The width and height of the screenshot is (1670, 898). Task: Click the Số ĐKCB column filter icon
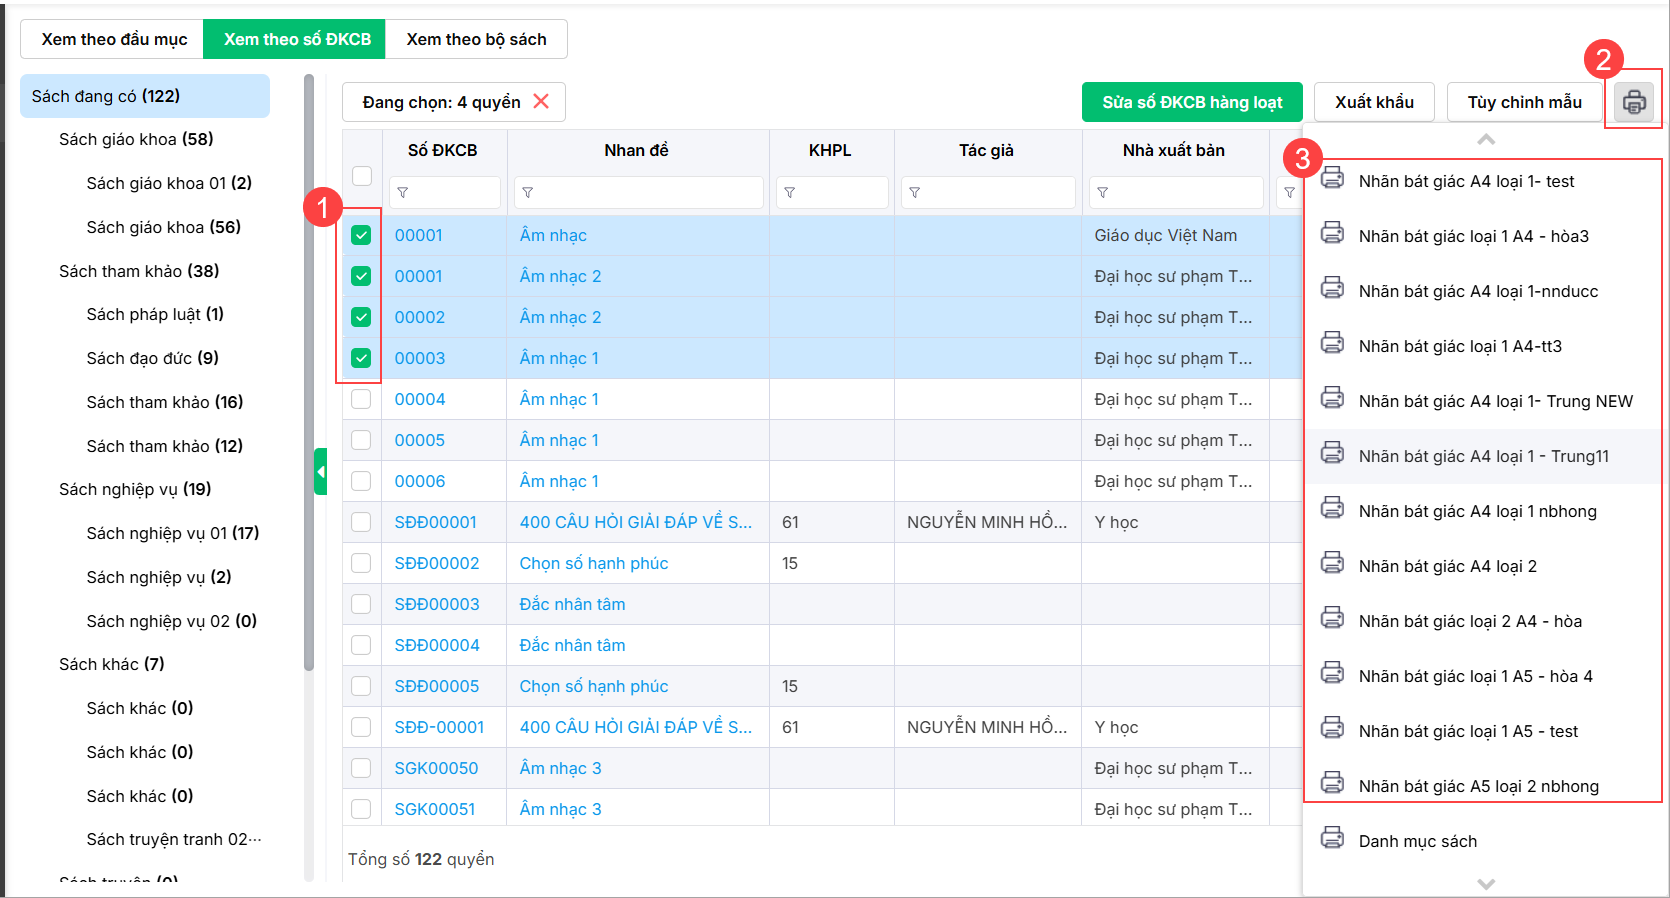[403, 192]
